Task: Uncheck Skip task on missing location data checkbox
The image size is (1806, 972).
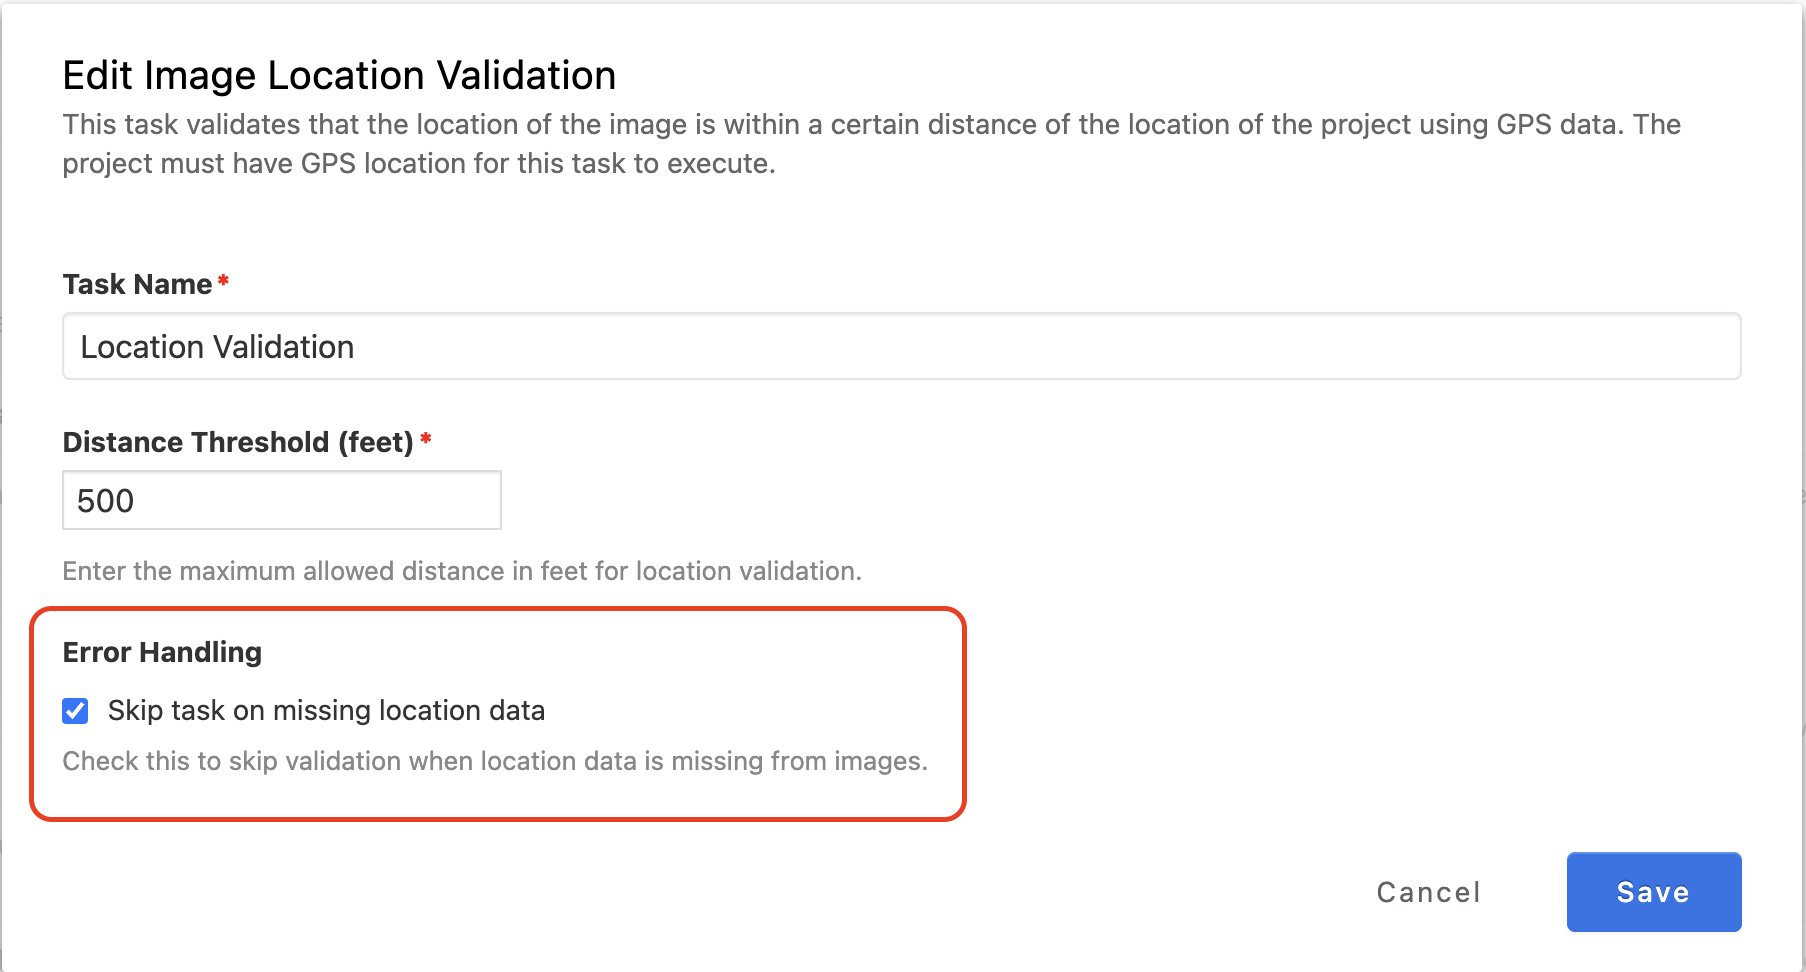Action: pos(75,711)
